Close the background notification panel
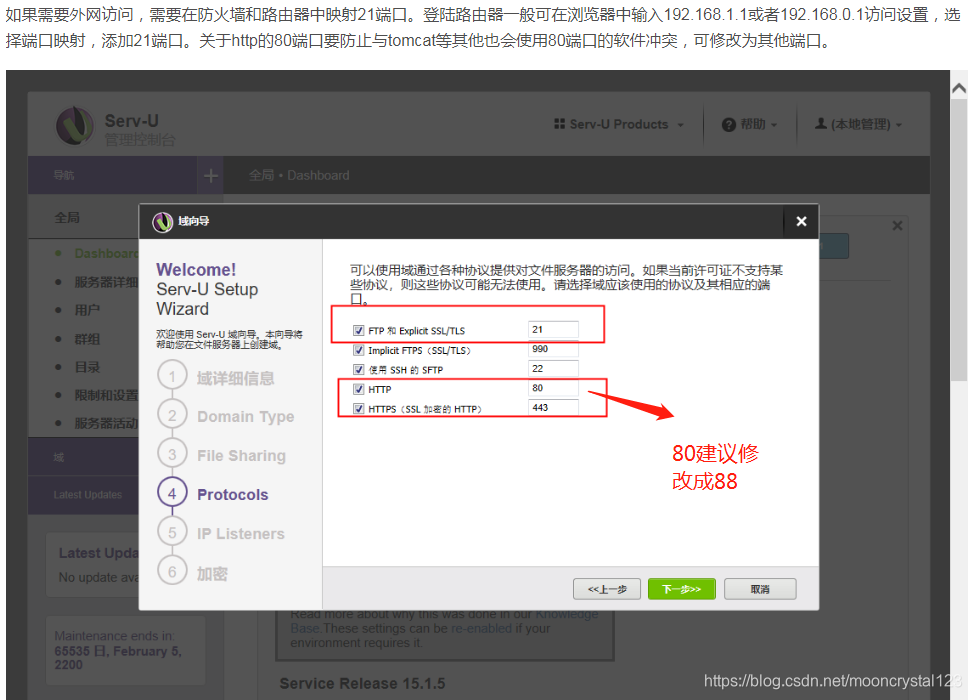Screen dimensions: 972x700 click(x=897, y=226)
